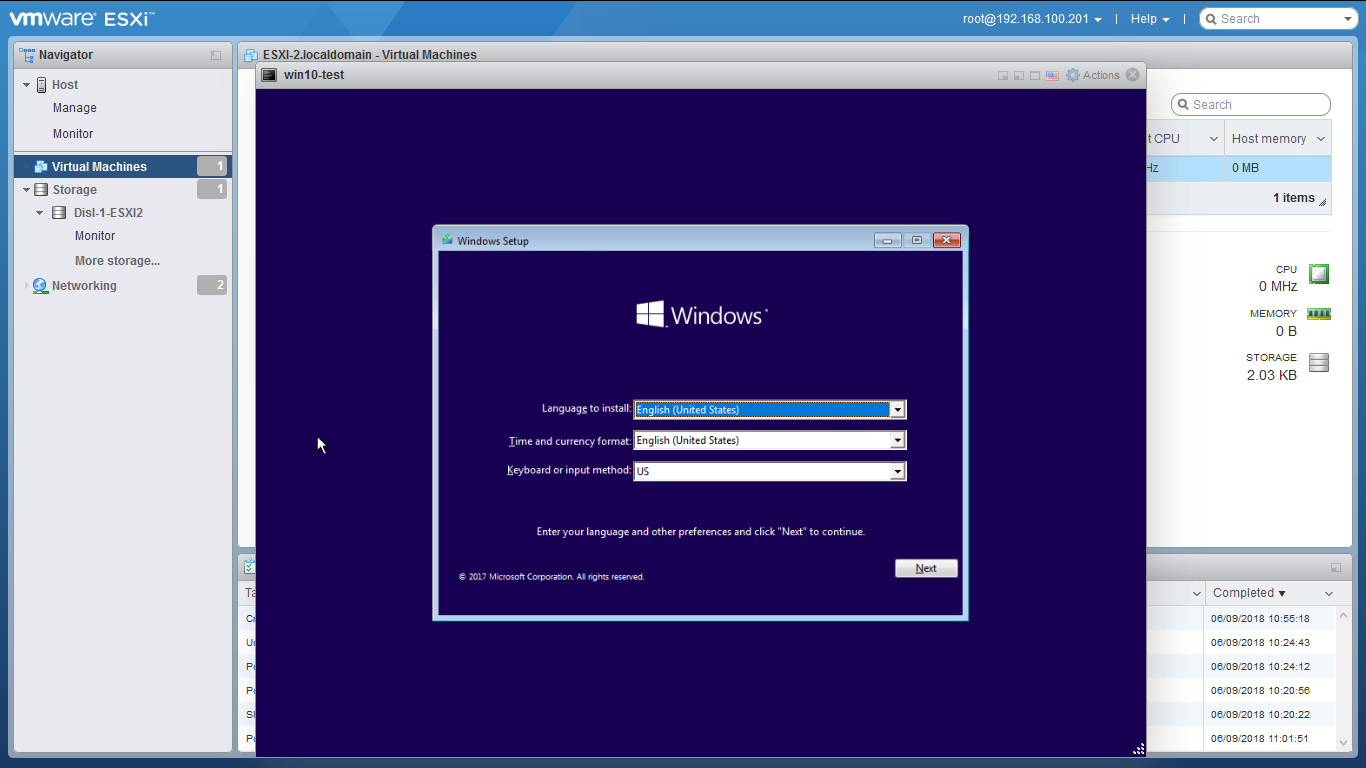Collapse the Storage tree node

[x=27, y=190]
